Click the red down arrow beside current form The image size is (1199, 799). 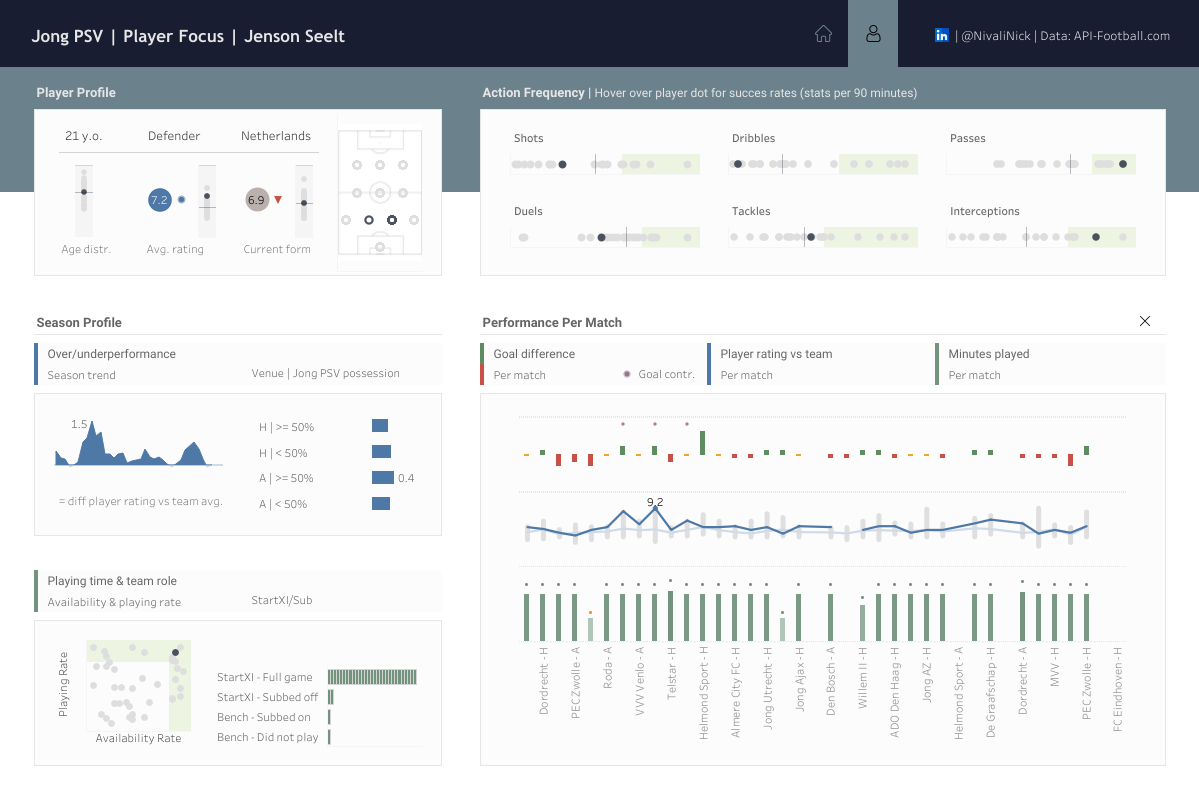278,200
